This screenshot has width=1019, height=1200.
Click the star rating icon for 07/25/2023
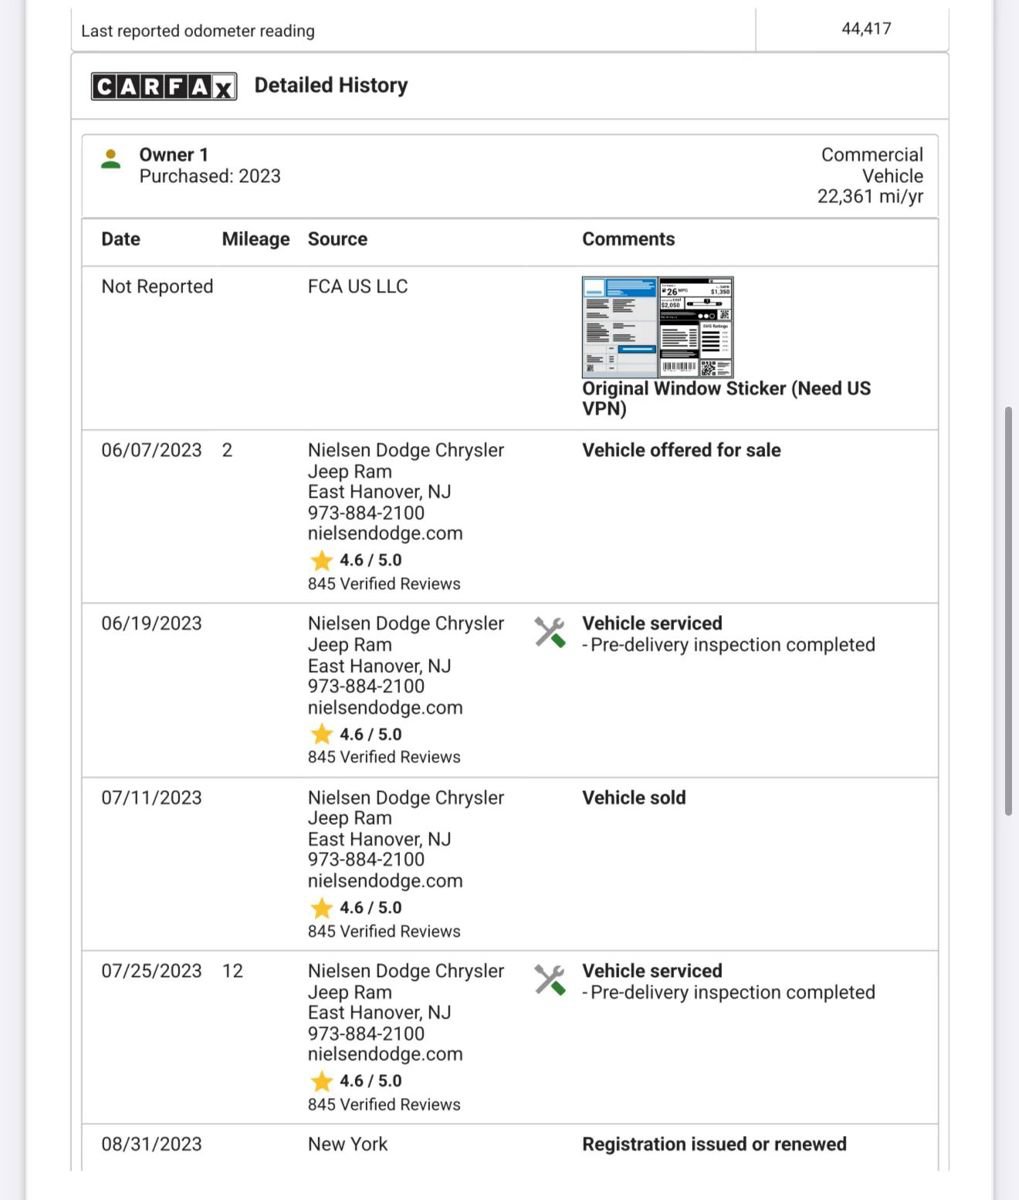click(x=321, y=1081)
